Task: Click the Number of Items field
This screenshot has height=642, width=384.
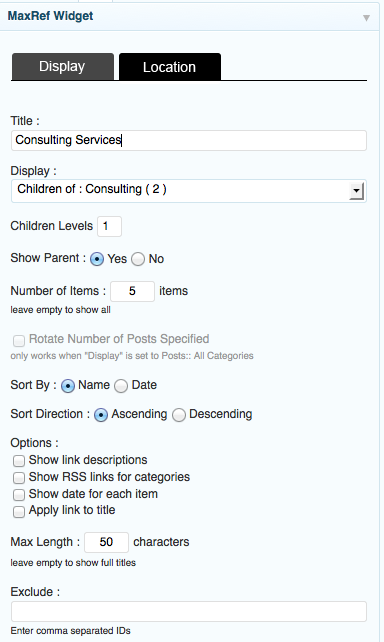Action: tap(133, 291)
